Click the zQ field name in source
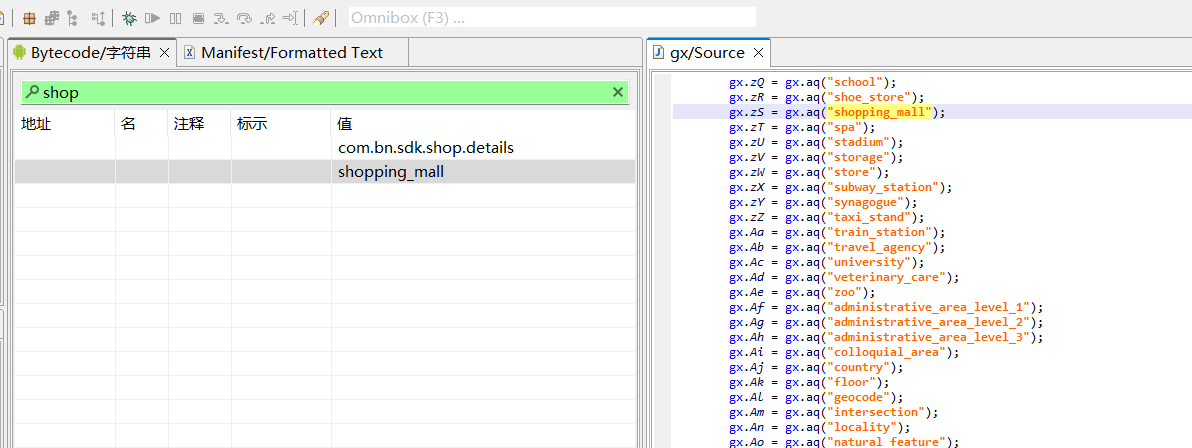Image resolution: width=1192 pixels, height=448 pixels. [x=757, y=82]
